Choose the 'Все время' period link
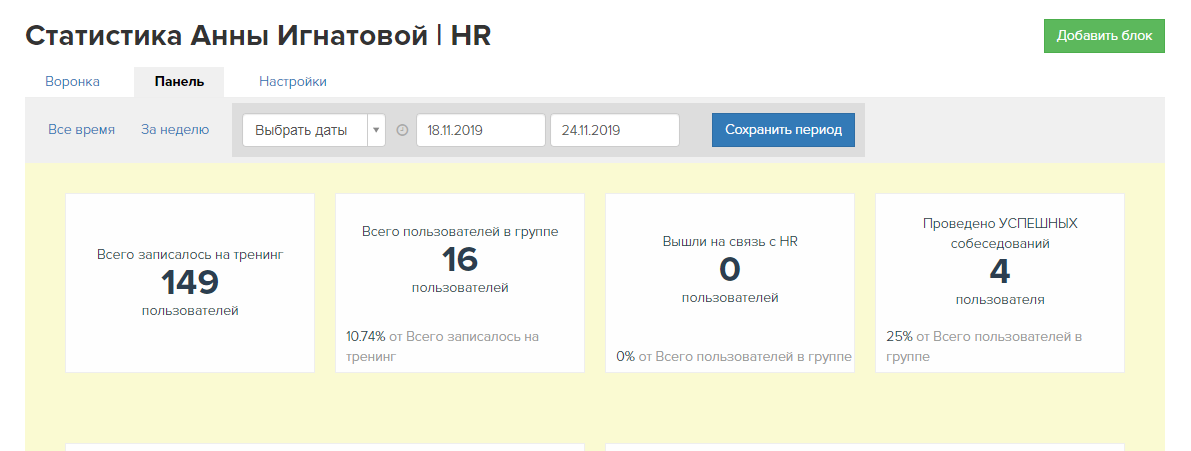Screen dimensions: 1191x451 81,129
